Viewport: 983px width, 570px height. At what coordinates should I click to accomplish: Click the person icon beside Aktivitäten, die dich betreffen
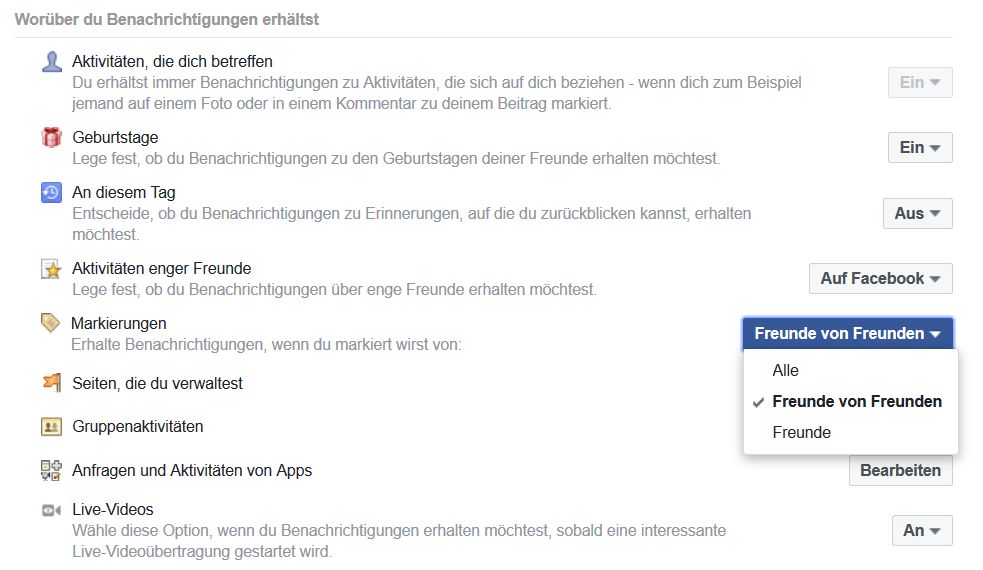(51, 62)
